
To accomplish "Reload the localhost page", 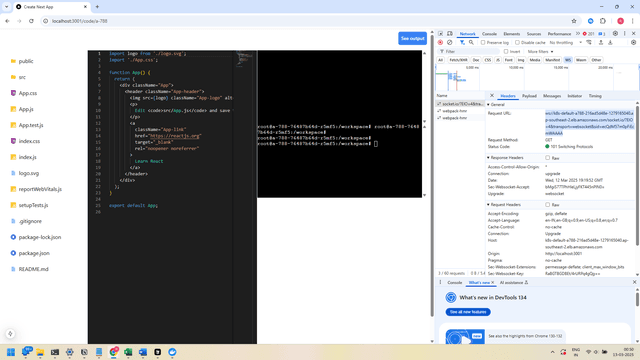I will 31,21.
